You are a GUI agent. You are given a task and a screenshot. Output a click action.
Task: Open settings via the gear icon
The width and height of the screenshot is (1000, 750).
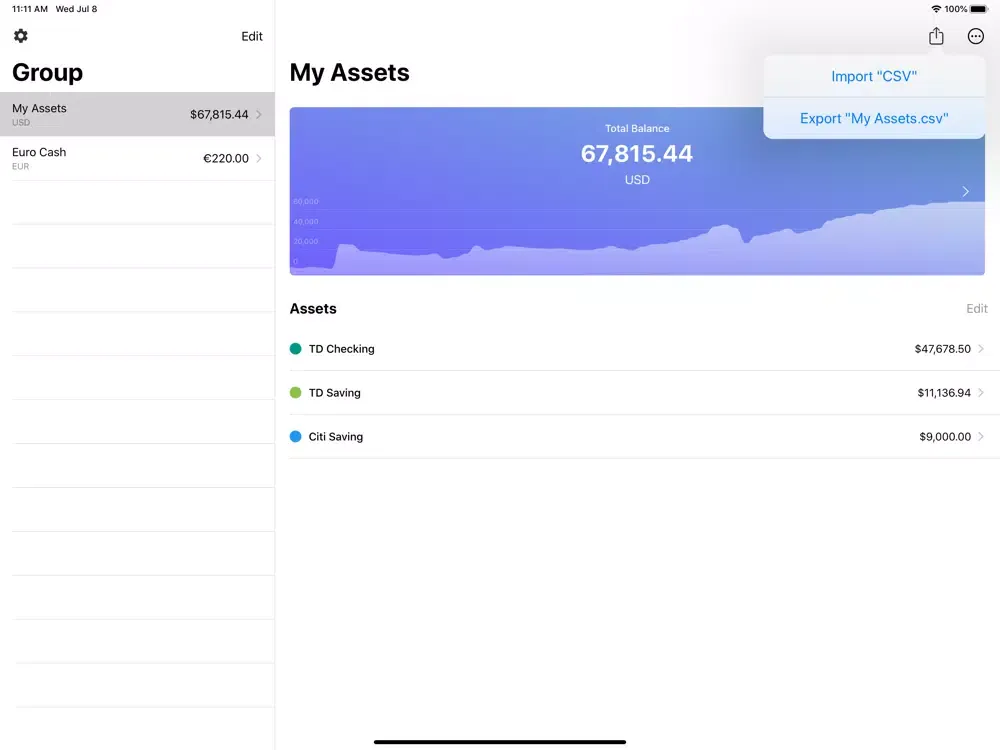pyautogui.click(x=20, y=36)
